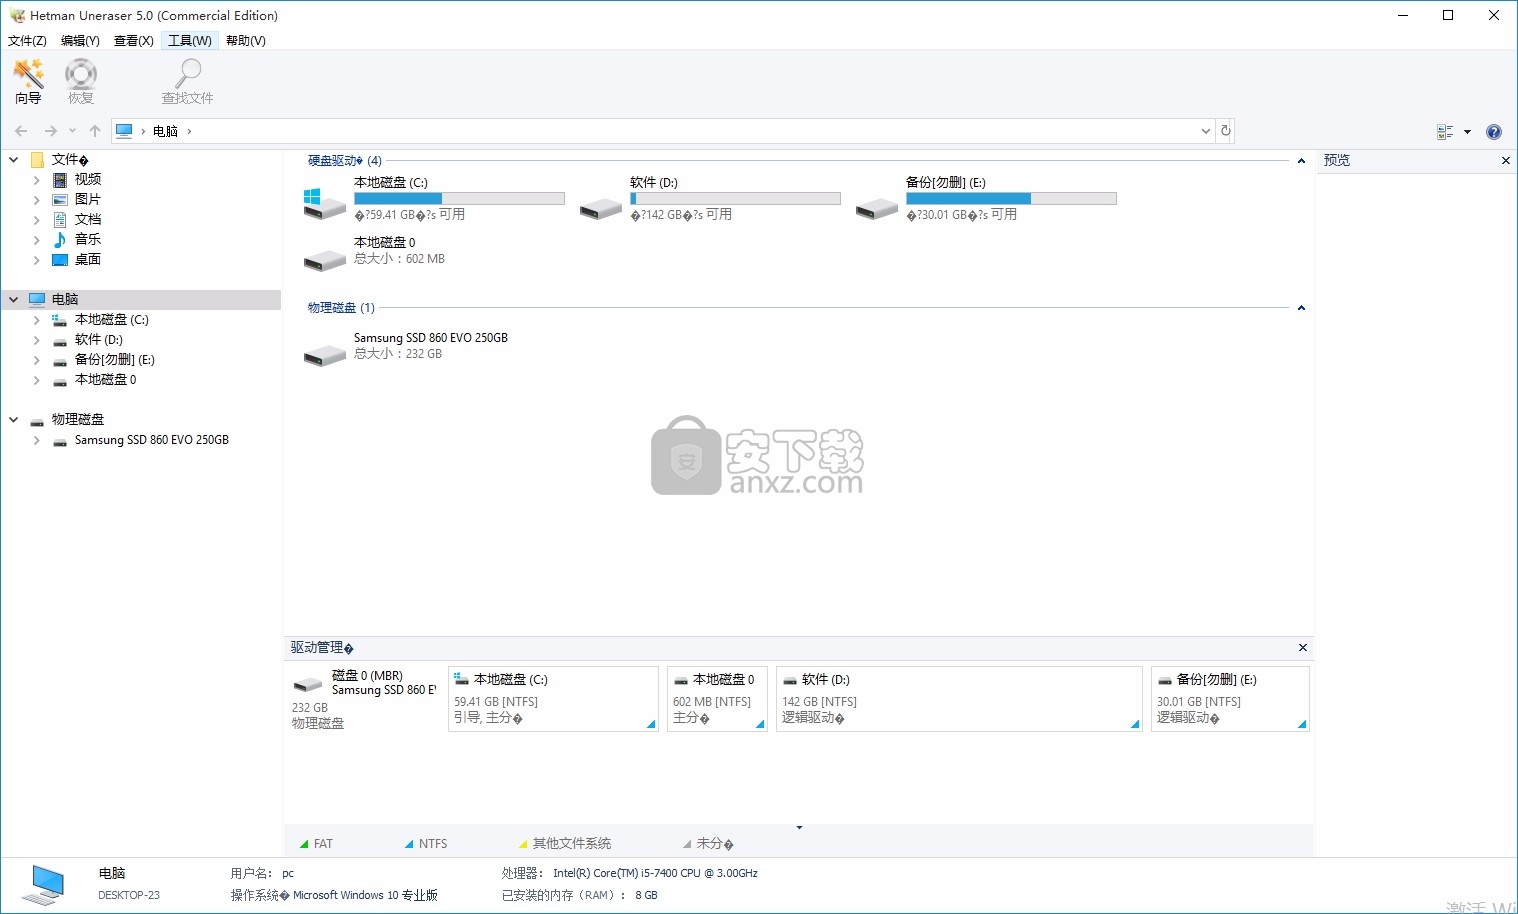The width and height of the screenshot is (1518, 914).
Task: Select 电脑 node in tree
Action: [x=65, y=299]
